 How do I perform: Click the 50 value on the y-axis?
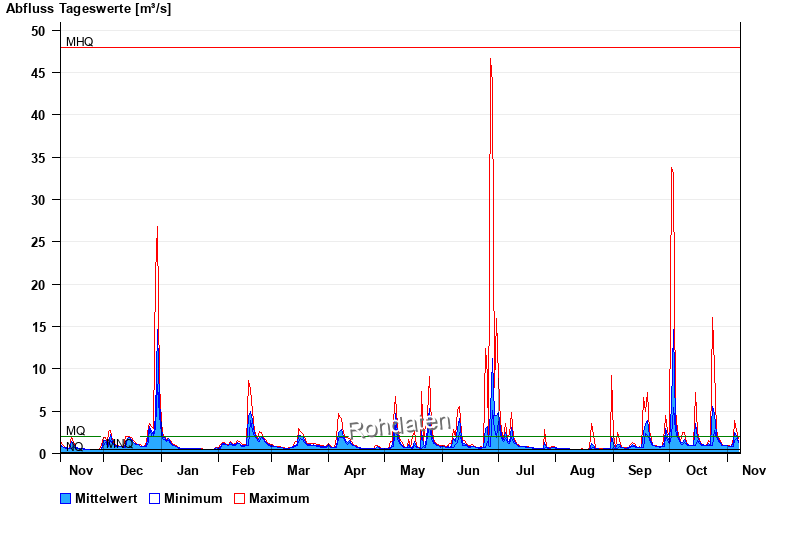[x=38, y=31]
